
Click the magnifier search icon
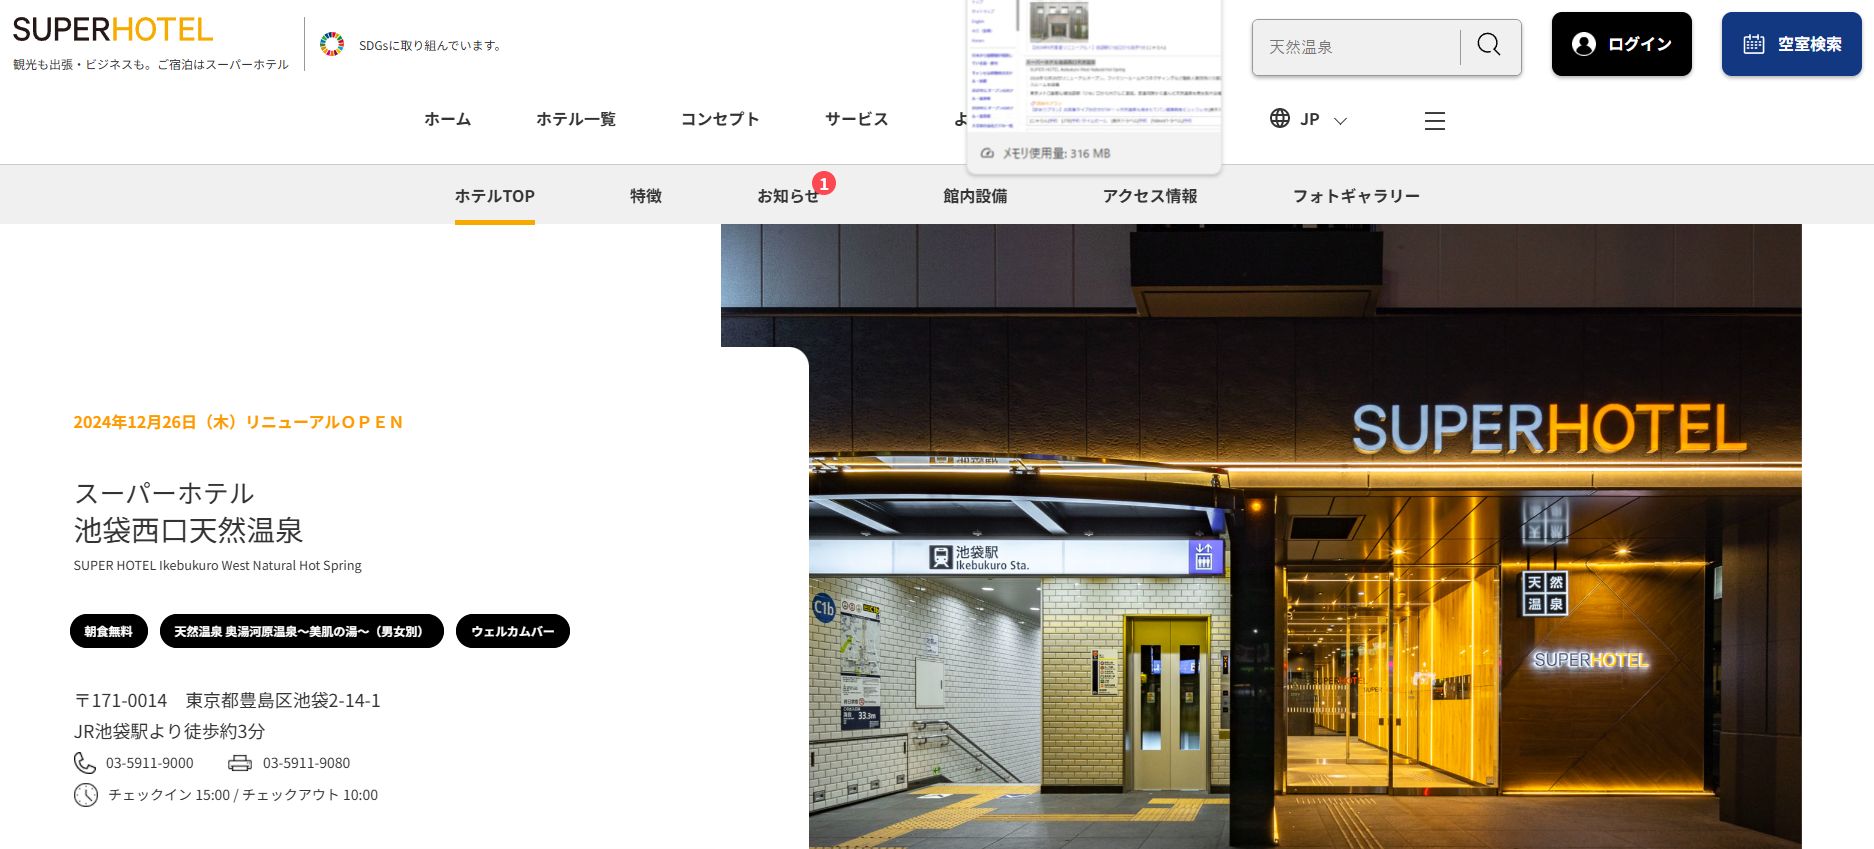[1489, 45]
